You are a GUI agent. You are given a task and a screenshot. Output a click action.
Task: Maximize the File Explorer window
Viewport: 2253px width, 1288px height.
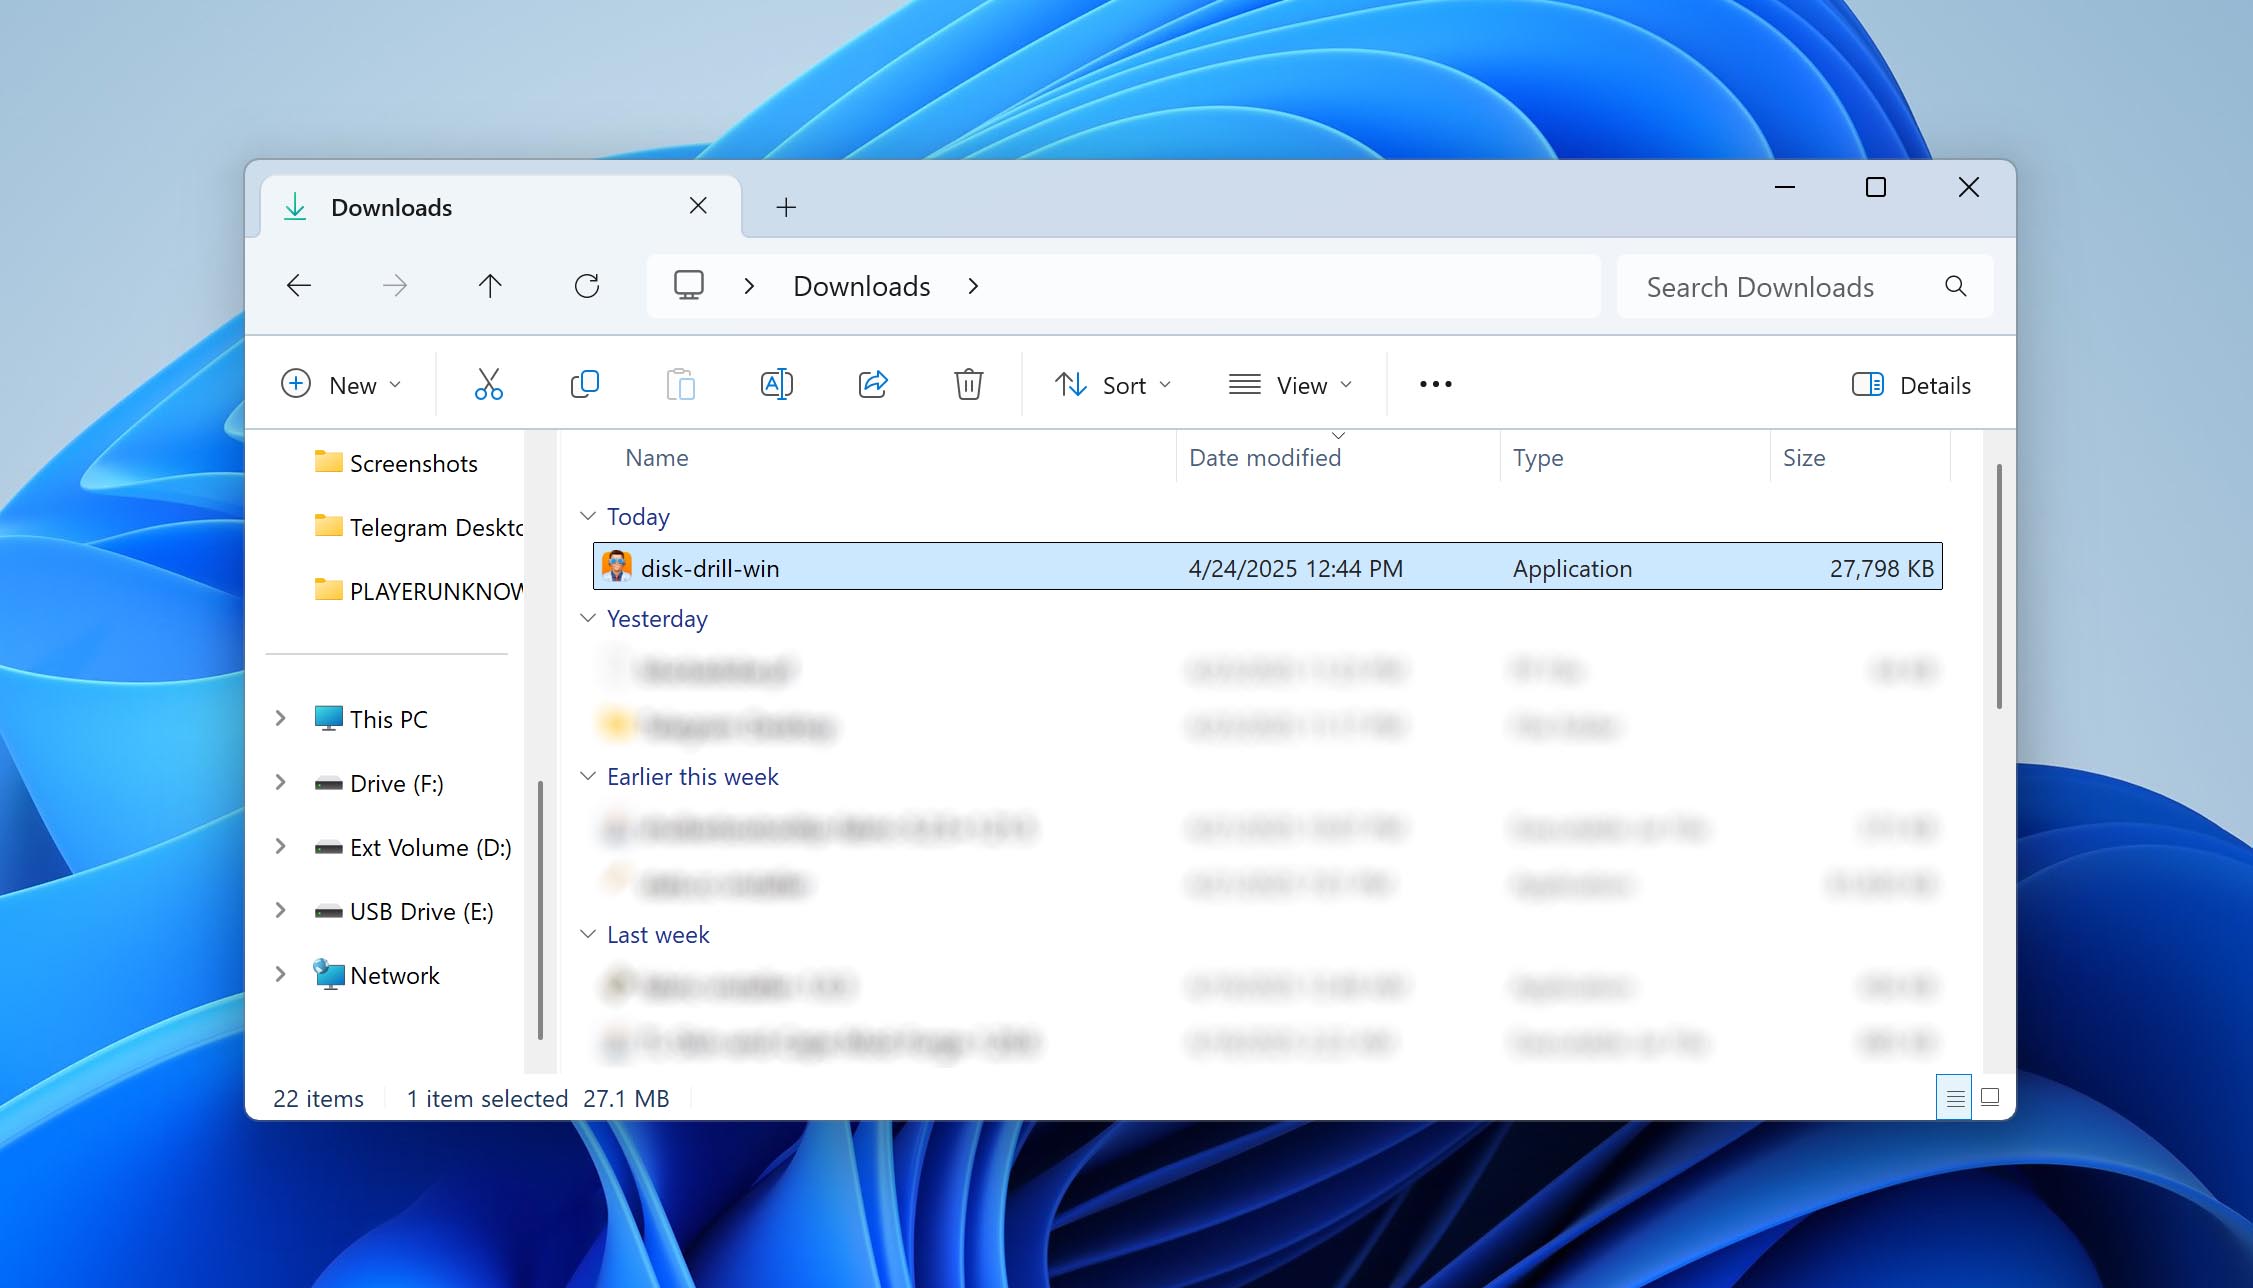point(1876,187)
